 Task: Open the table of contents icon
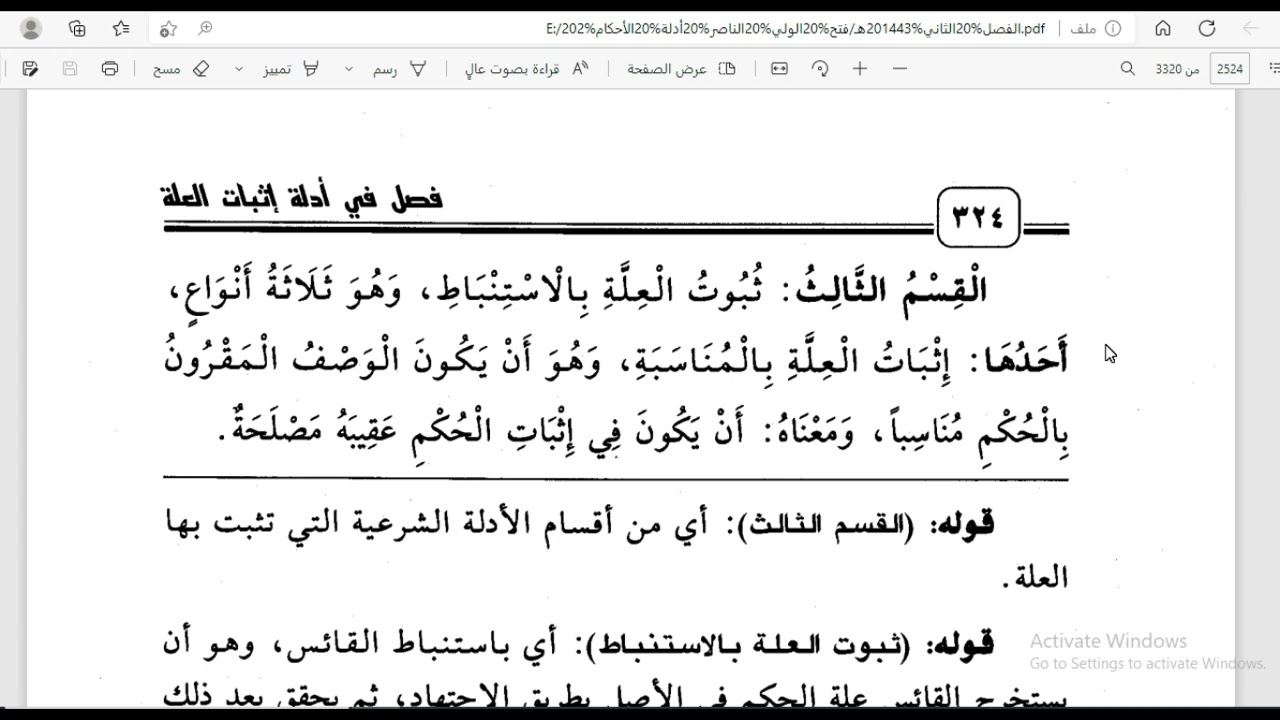click(x=1273, y=69)
